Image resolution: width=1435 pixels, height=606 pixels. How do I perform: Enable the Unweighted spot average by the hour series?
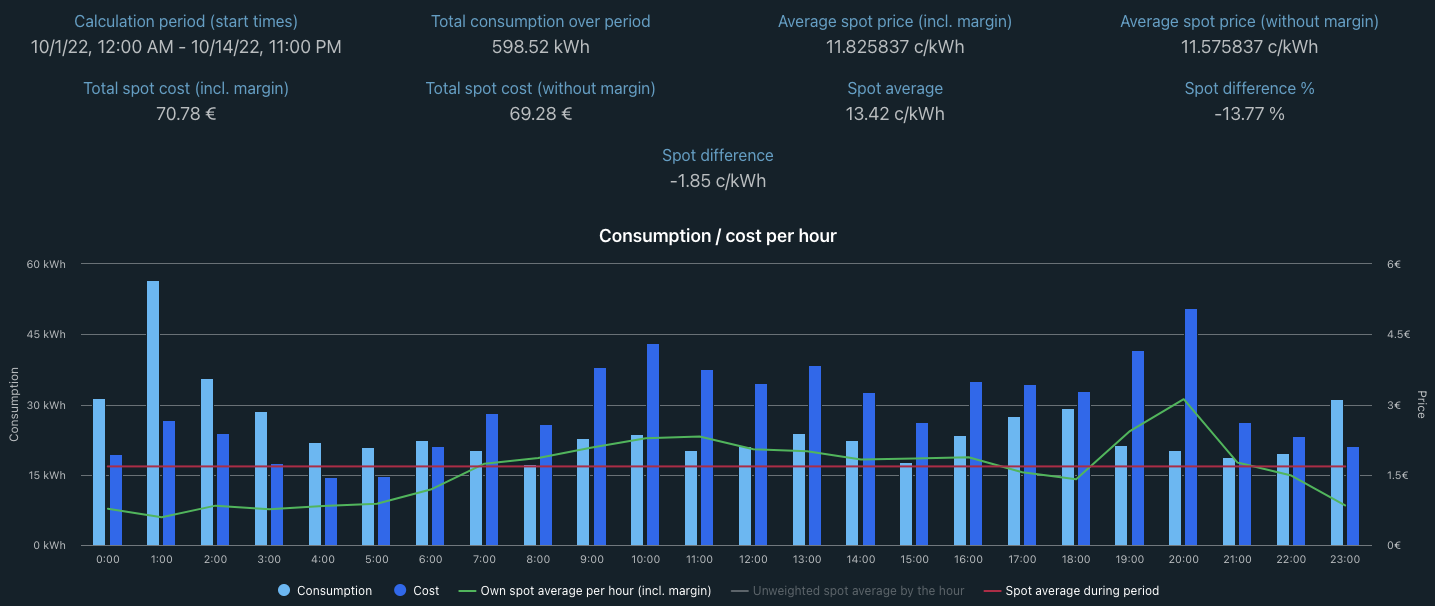coord(848,591)
